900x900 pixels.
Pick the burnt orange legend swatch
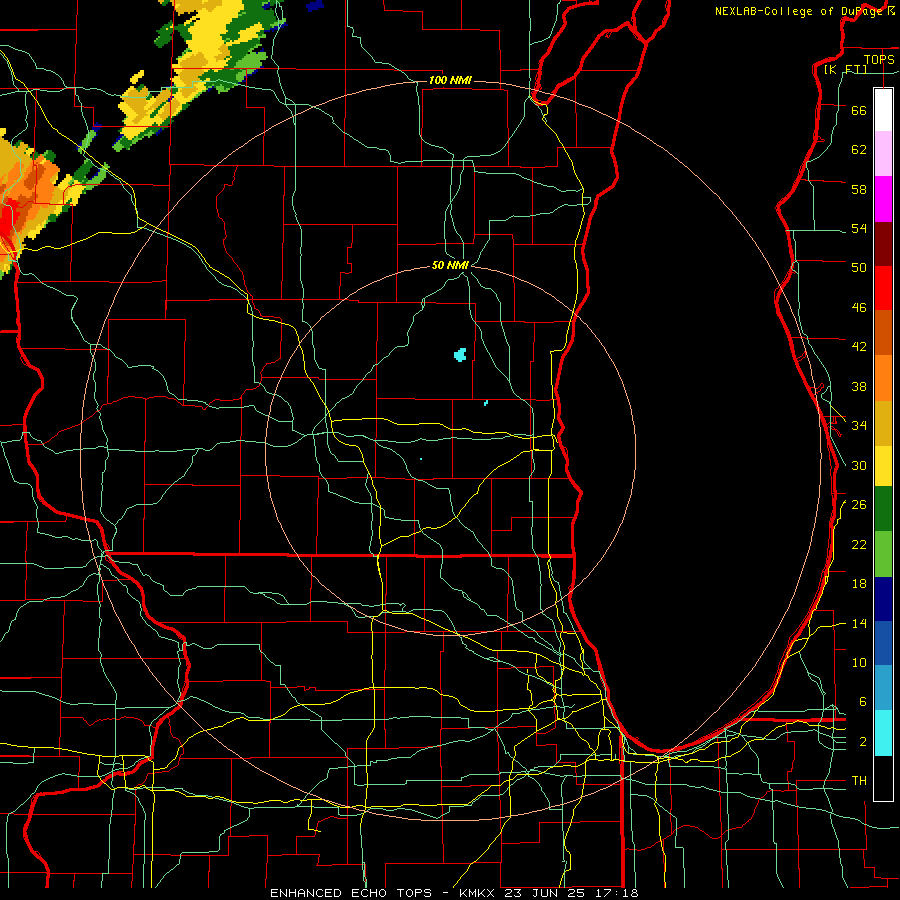pyautogui.click(x=883, y=332)
